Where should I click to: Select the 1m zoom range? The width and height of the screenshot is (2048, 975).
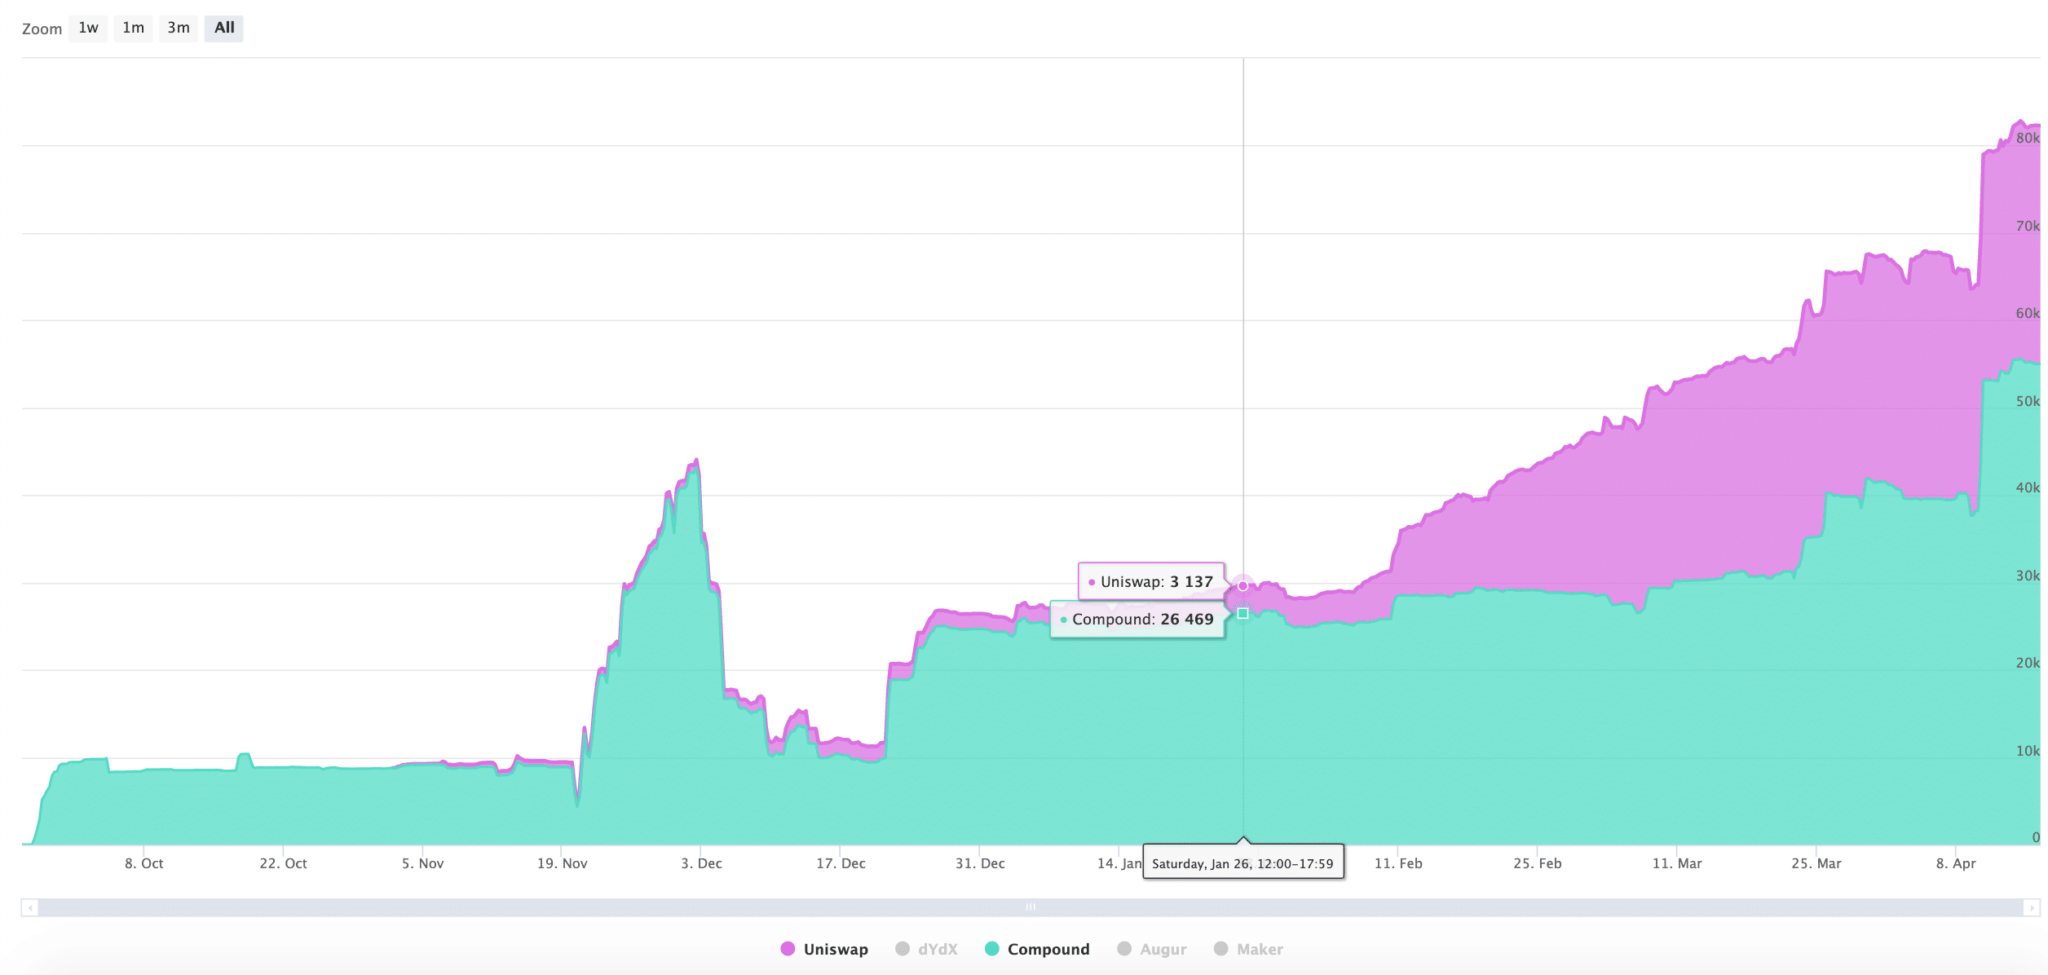tap(133, 28)
